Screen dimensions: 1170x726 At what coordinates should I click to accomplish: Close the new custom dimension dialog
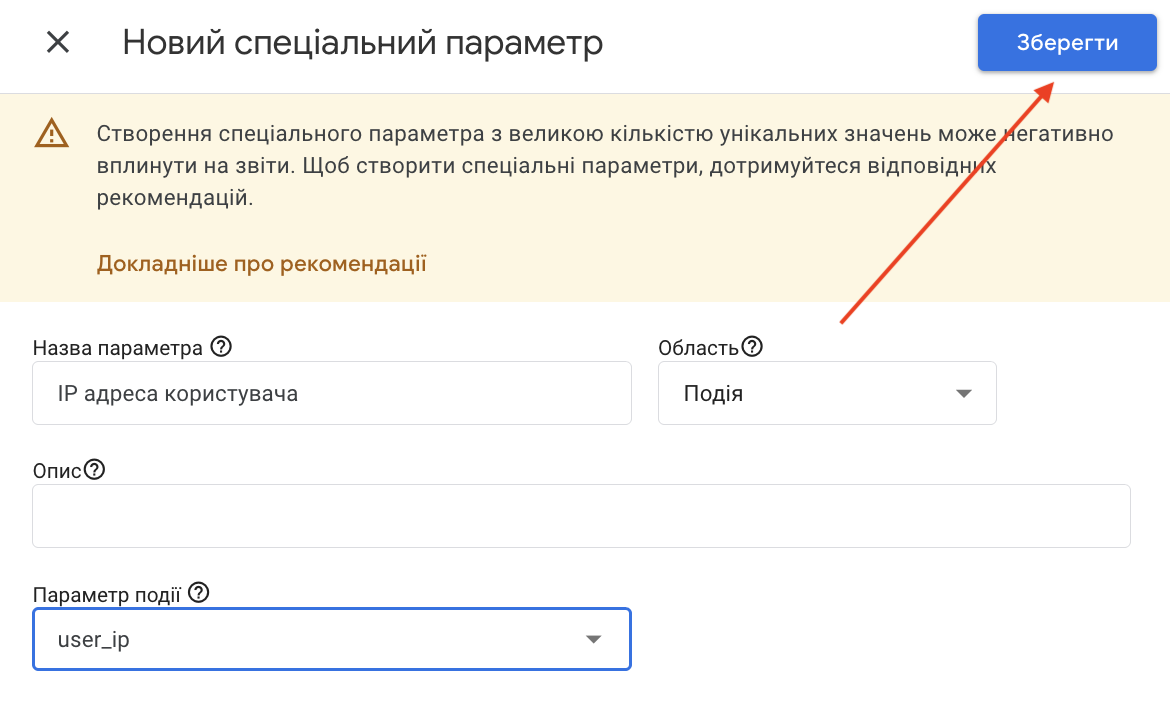click(58, 43)
